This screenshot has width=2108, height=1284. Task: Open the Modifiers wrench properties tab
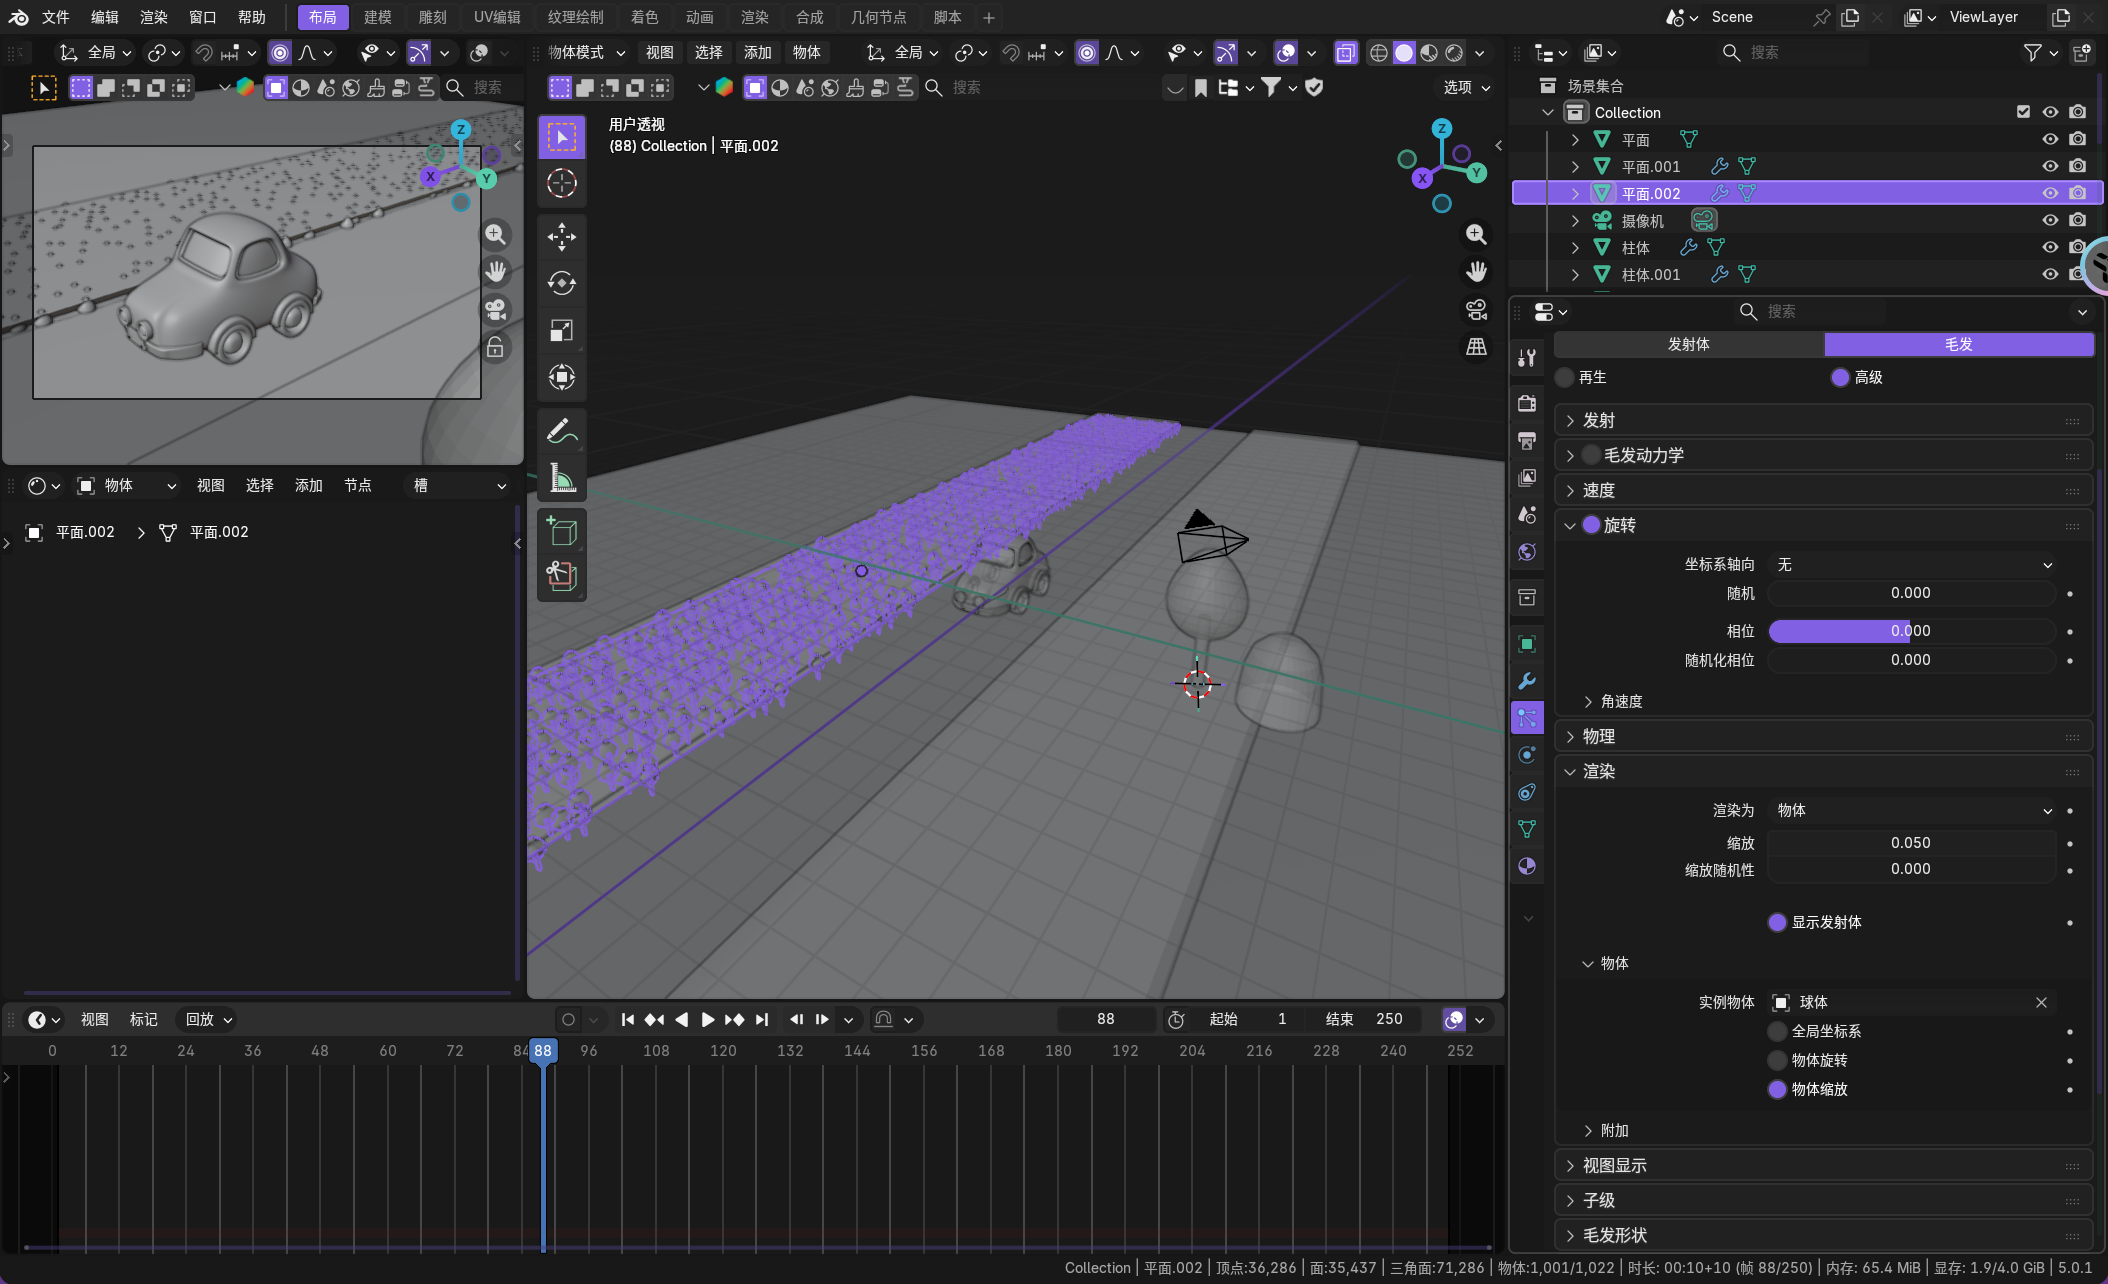pyautogui.click(x=1527, y=681)
